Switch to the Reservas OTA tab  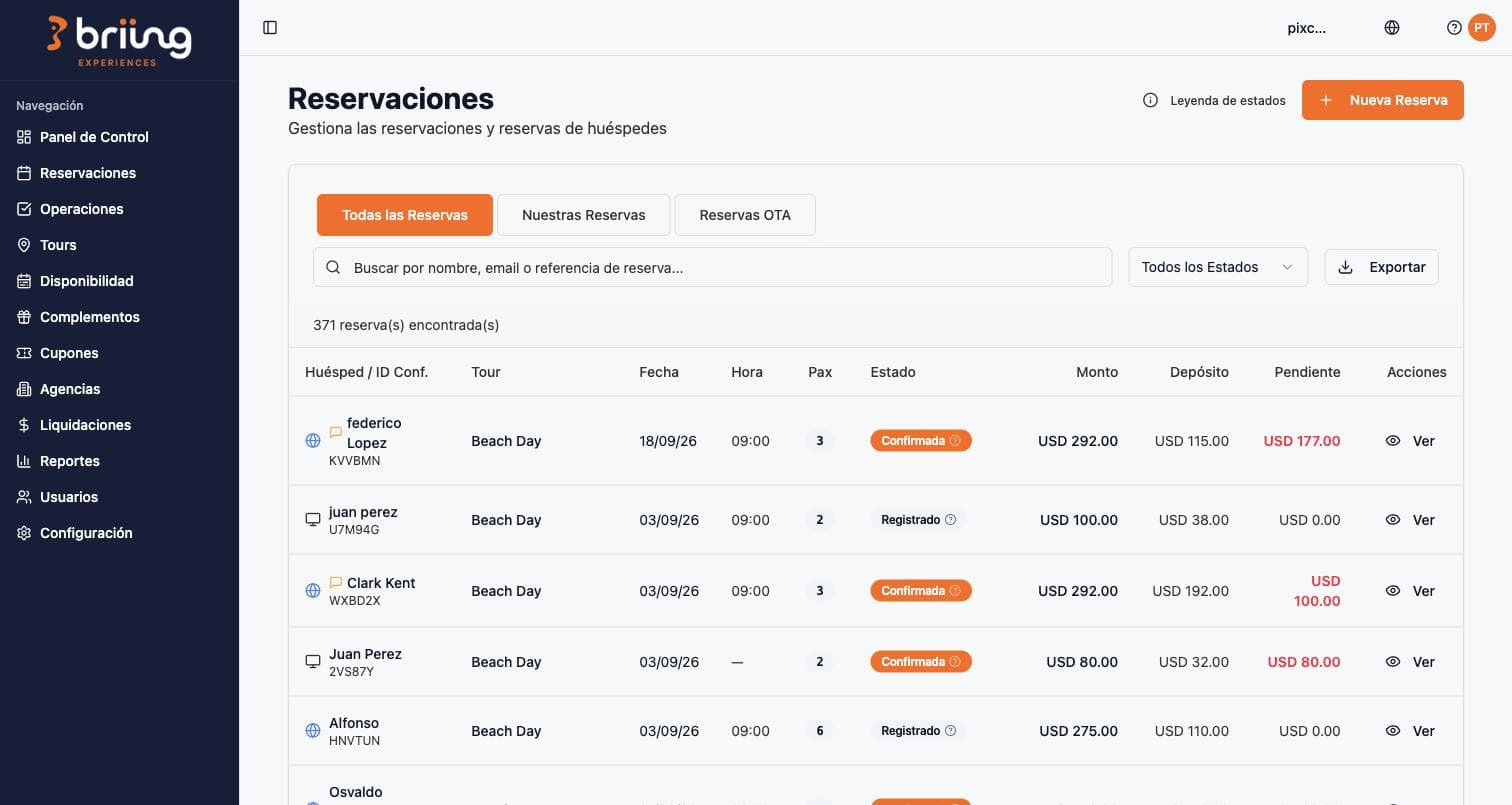[745, 215]
